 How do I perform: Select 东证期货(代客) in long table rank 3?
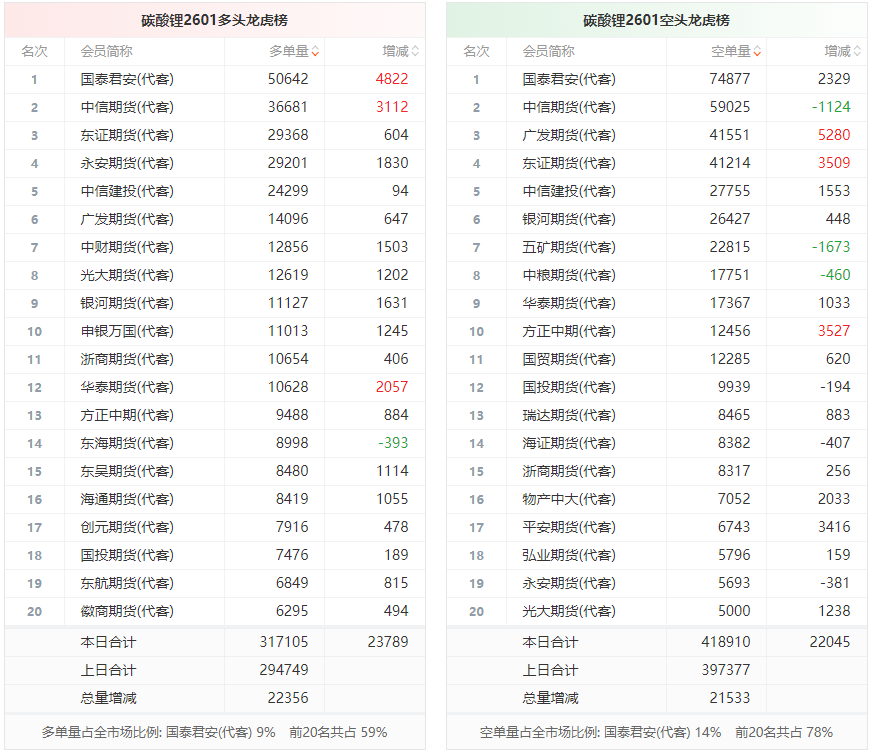127,135
